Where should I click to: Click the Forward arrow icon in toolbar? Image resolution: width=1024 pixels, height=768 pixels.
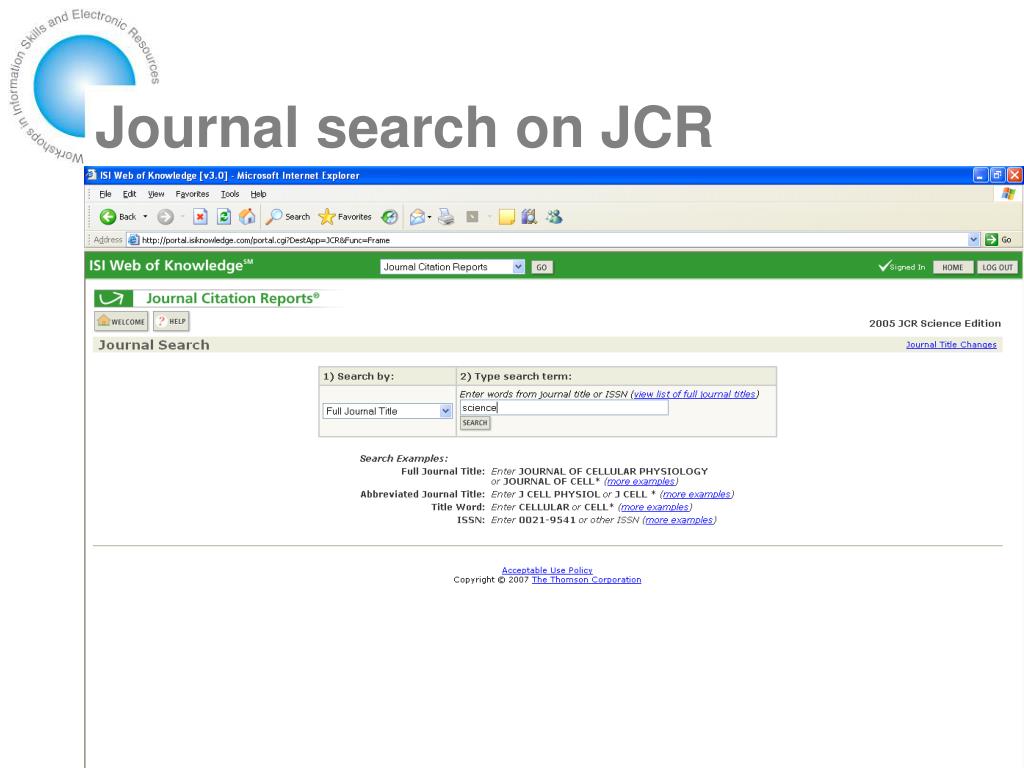(x=165, y=217)
